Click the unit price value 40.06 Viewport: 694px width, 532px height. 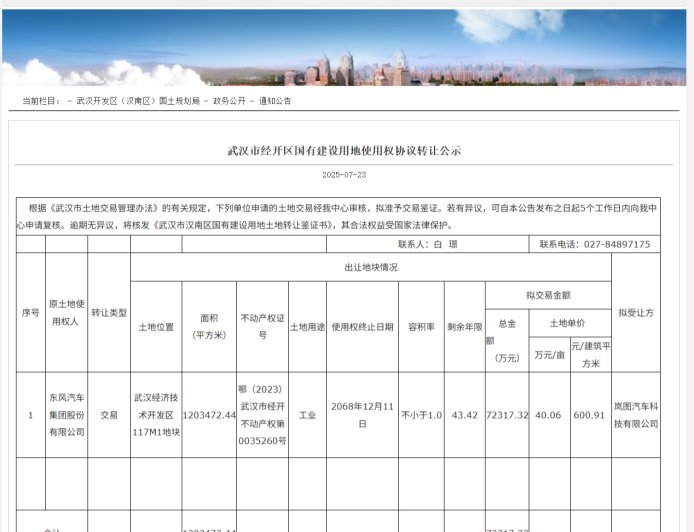(548, 415)
